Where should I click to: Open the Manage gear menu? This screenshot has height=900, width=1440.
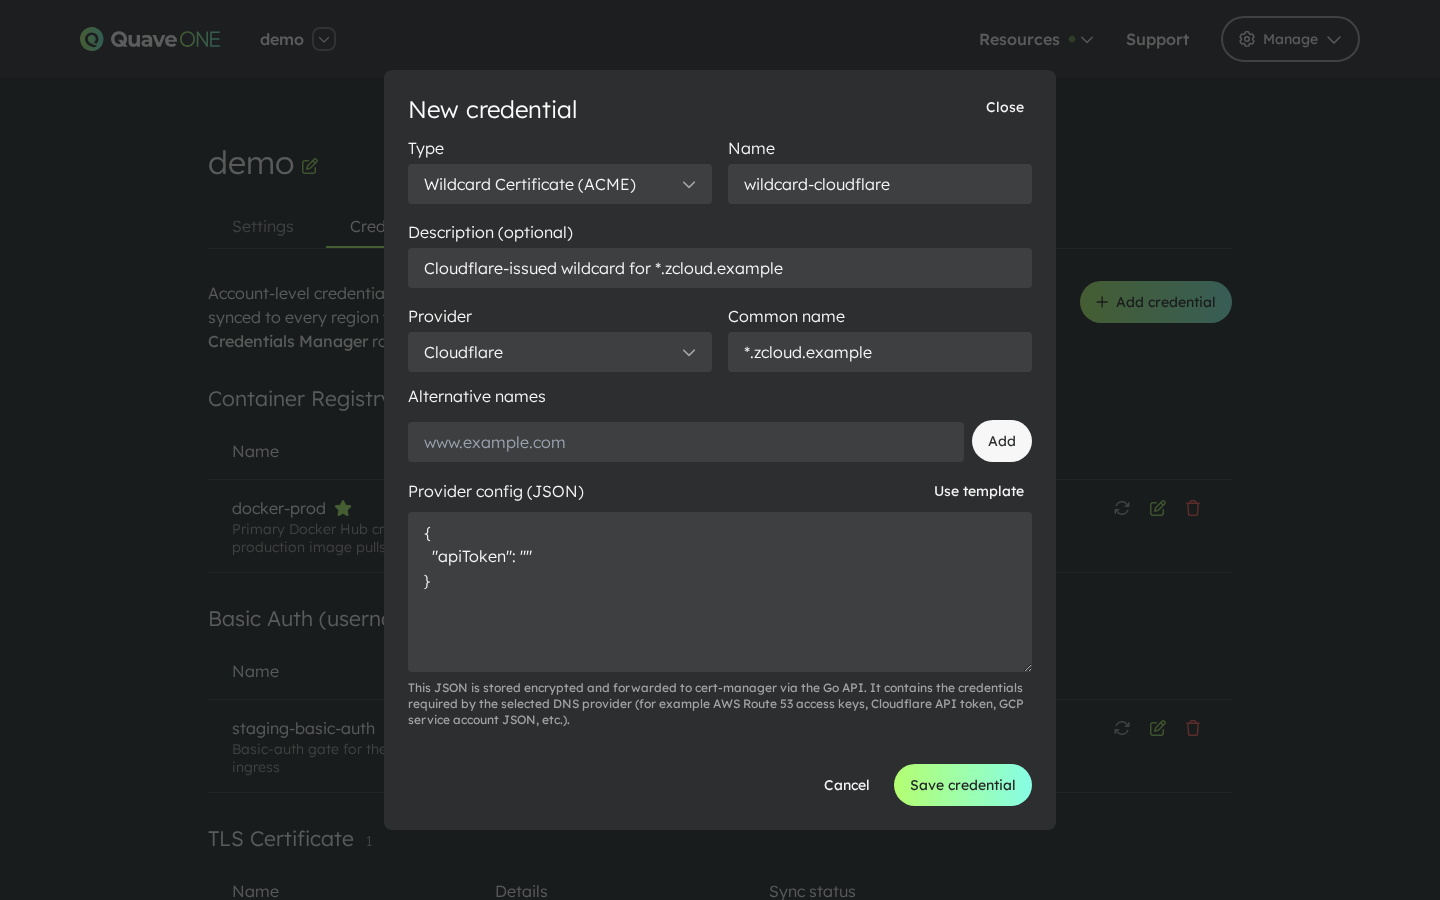1290,39
